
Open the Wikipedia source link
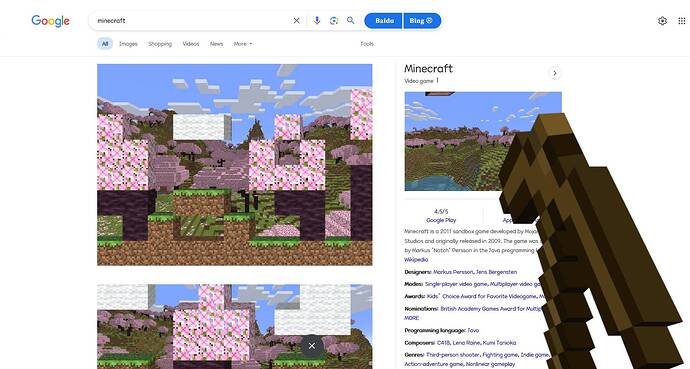tap(416, 260)
